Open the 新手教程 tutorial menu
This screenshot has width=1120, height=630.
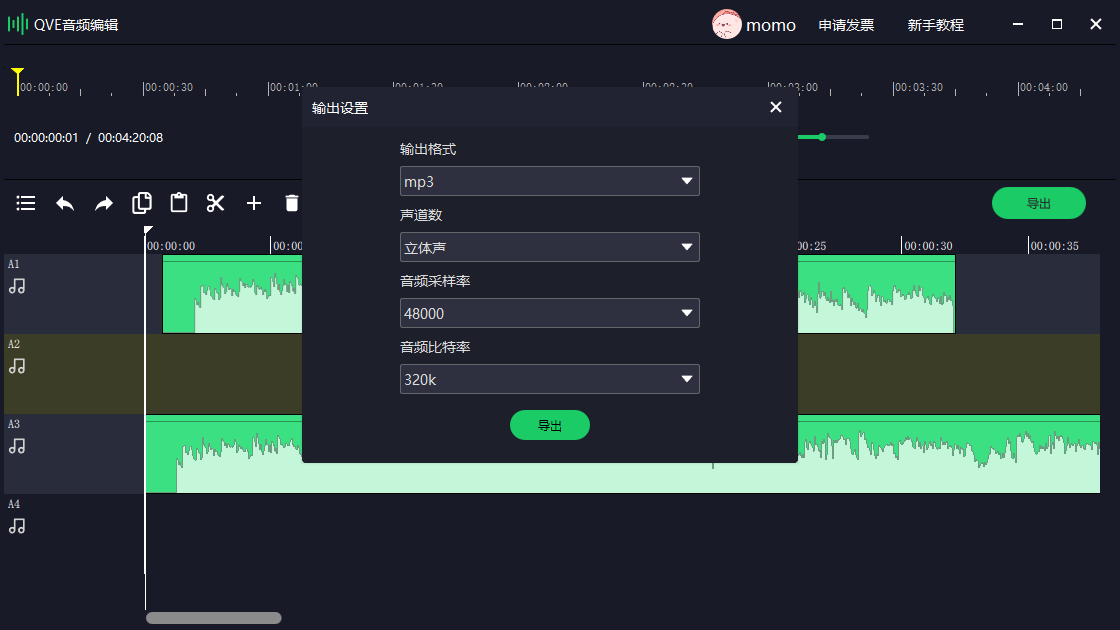pyautogui.click(x=935, y=25)
